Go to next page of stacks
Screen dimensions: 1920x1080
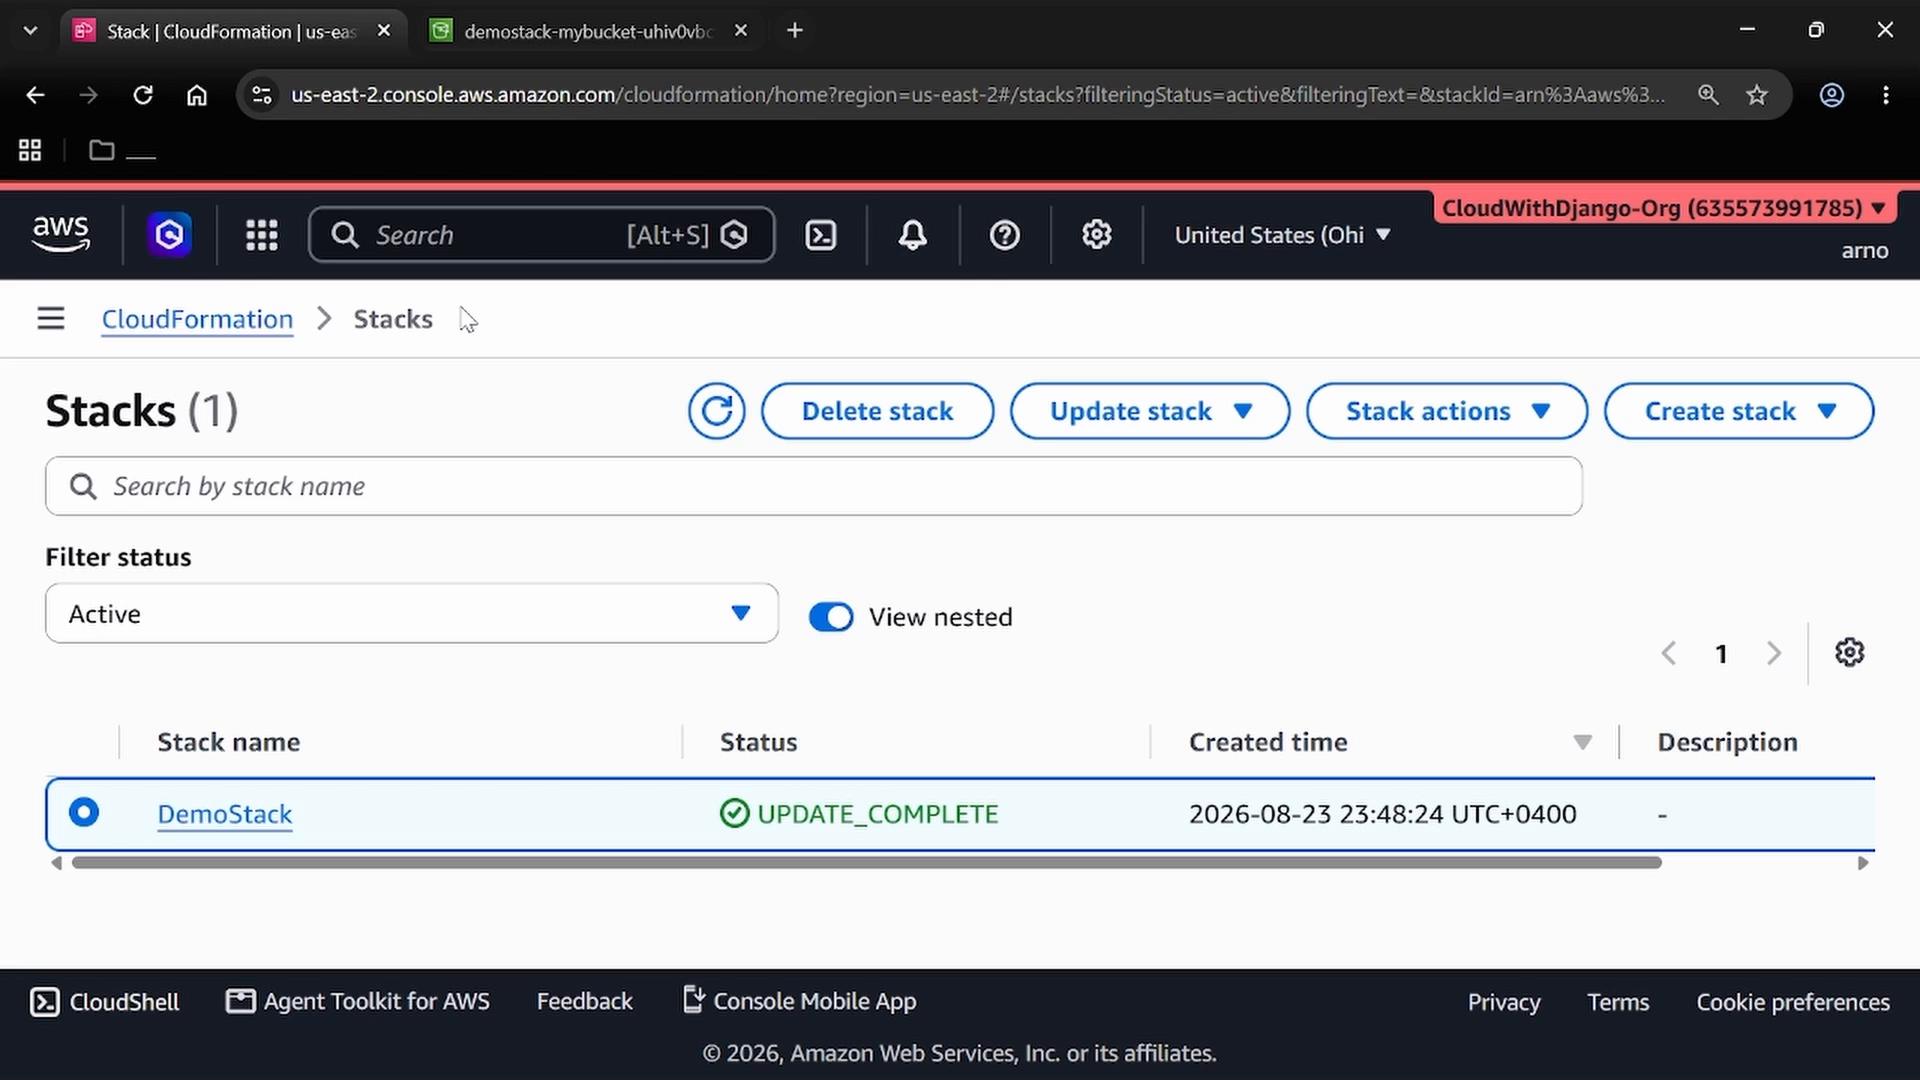click(1774, 654)
